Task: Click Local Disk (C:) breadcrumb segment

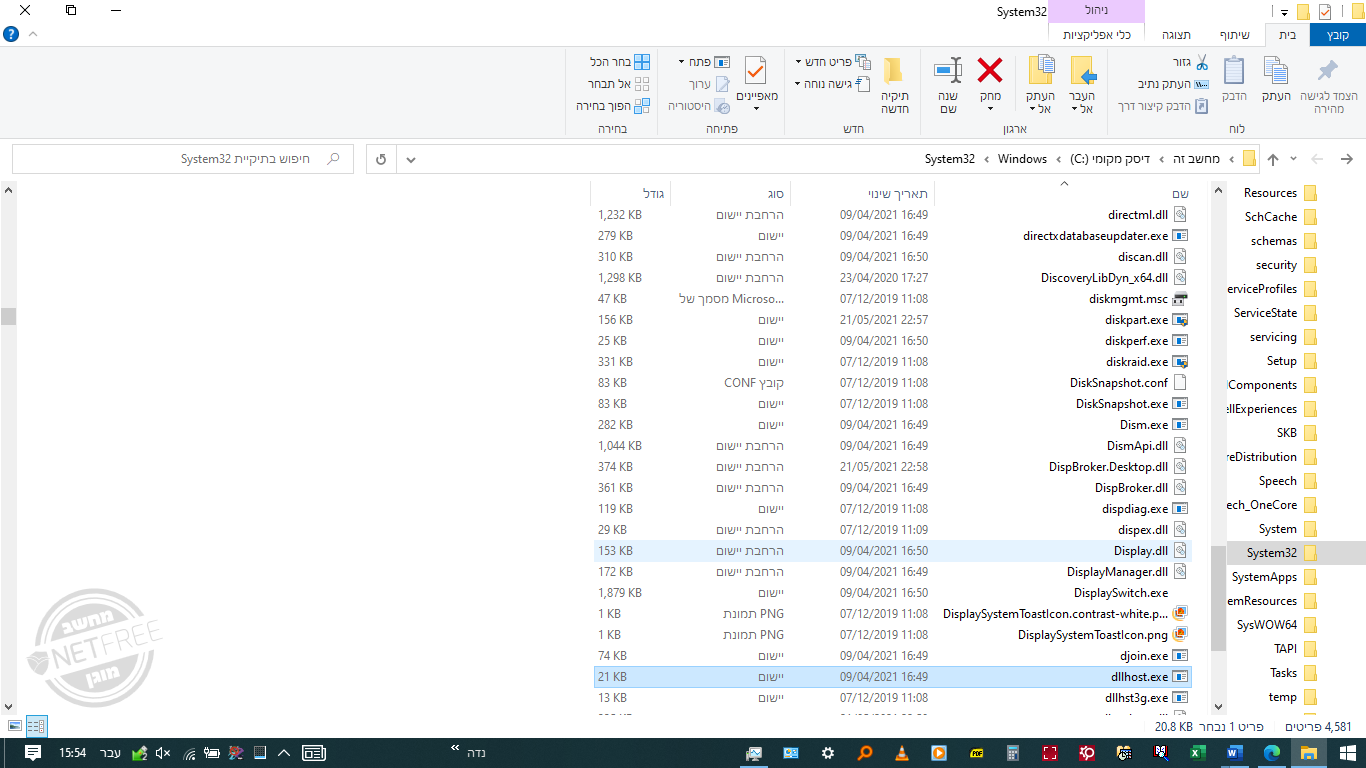Action: (1109, 159)
